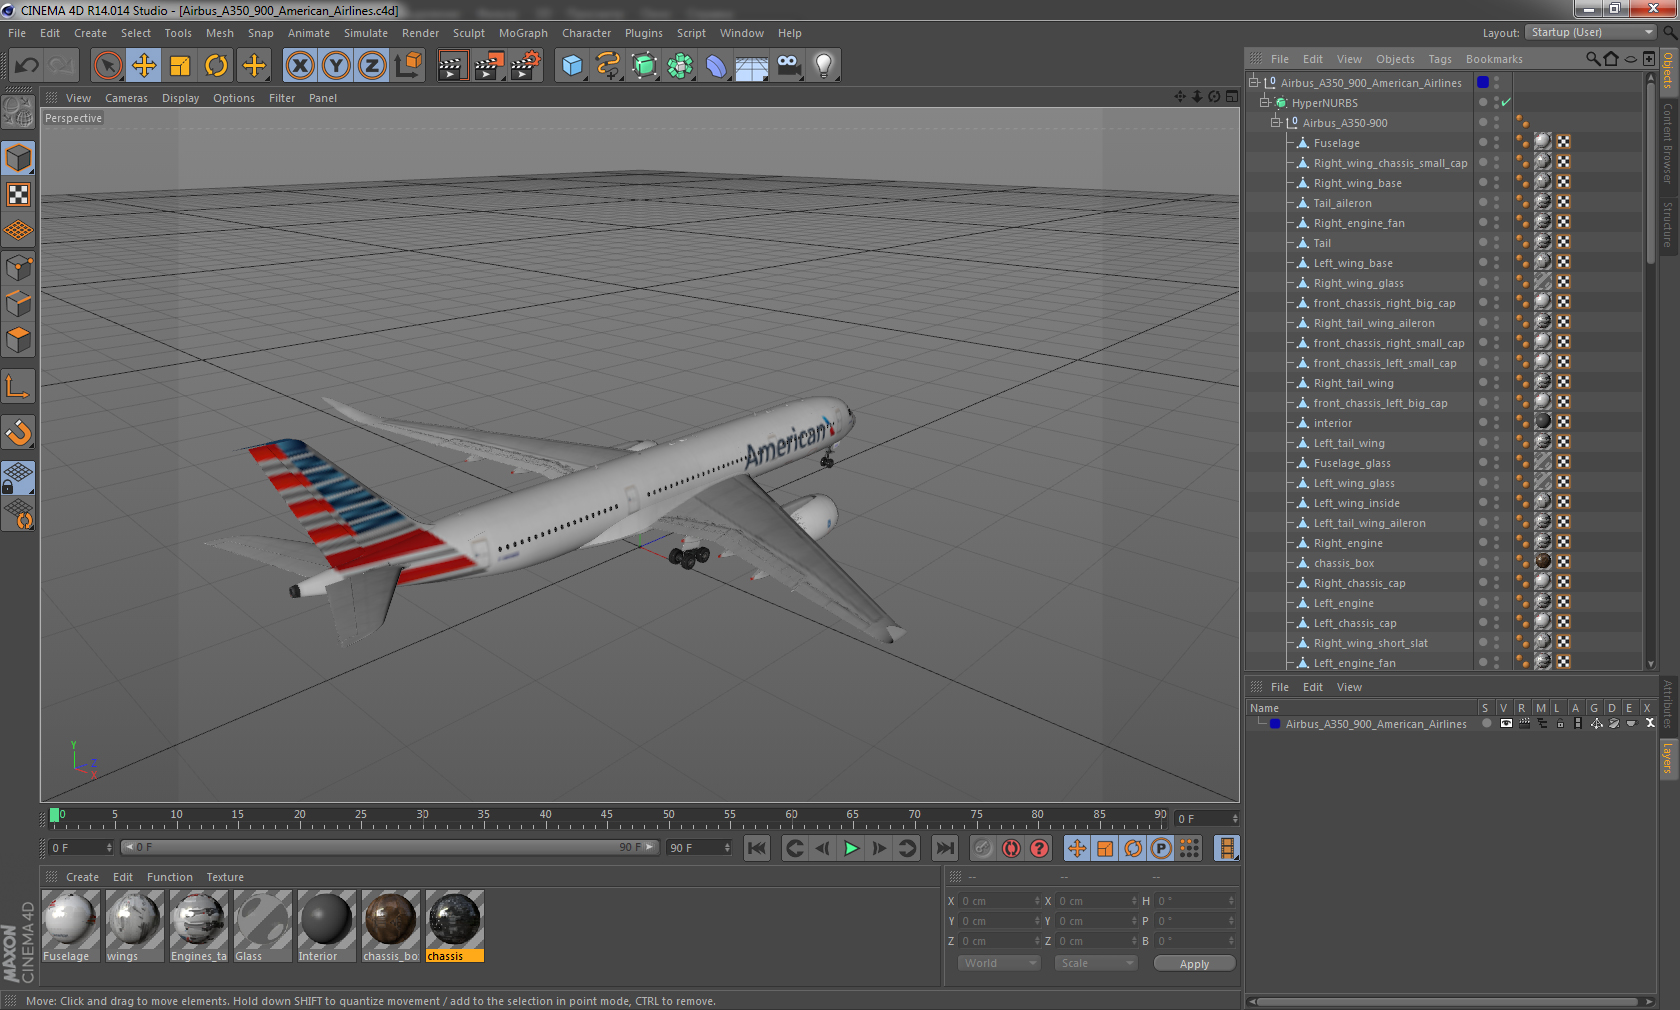Go to start of animation

[757, 848]
